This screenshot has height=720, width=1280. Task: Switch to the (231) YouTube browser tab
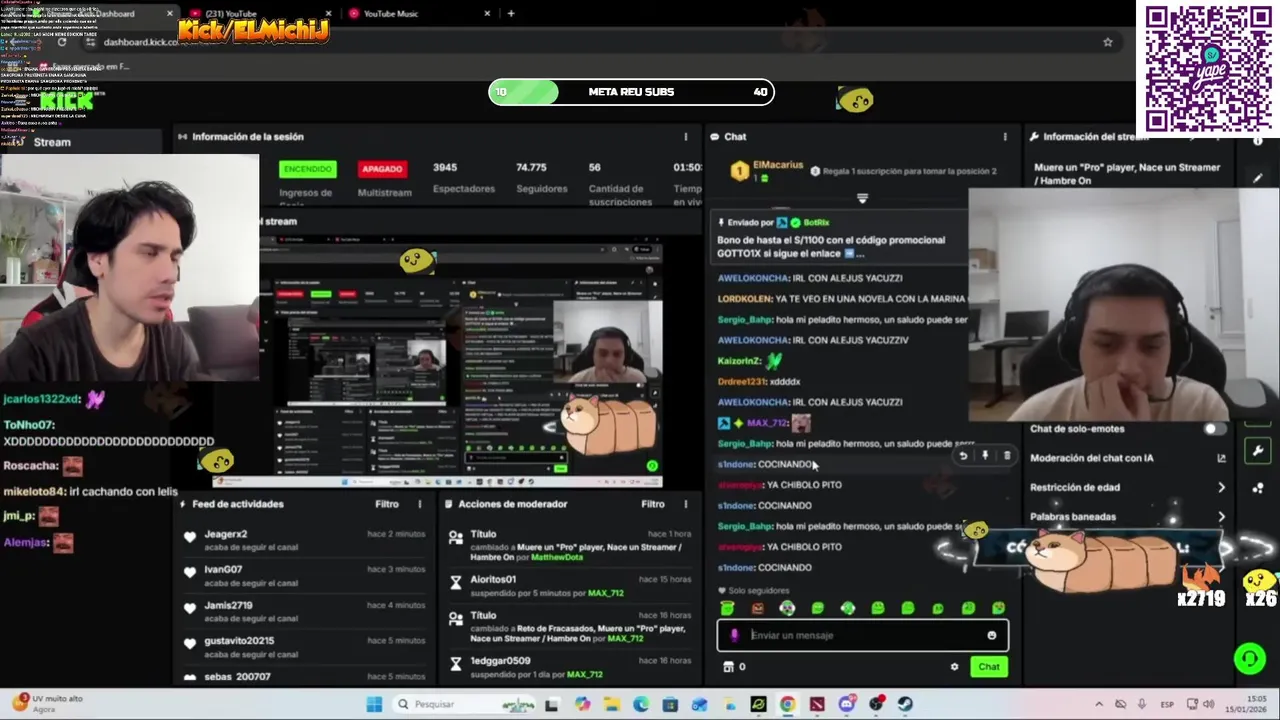click(230, 13)
